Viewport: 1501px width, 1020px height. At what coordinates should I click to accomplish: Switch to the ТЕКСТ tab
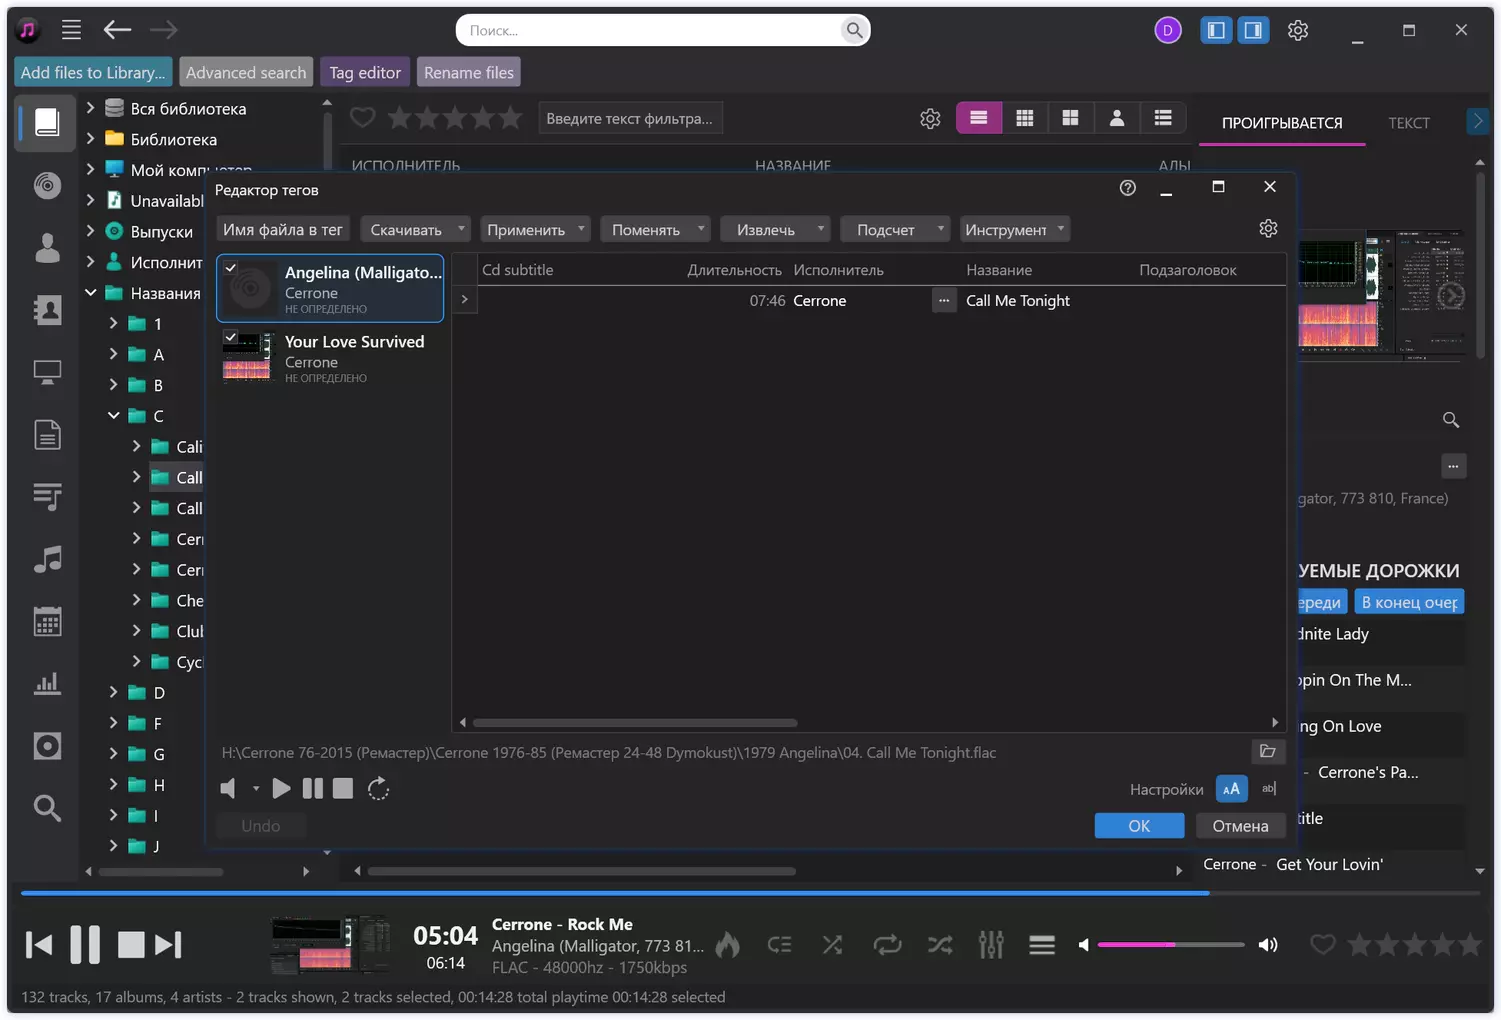click(x=1408, y=123)
